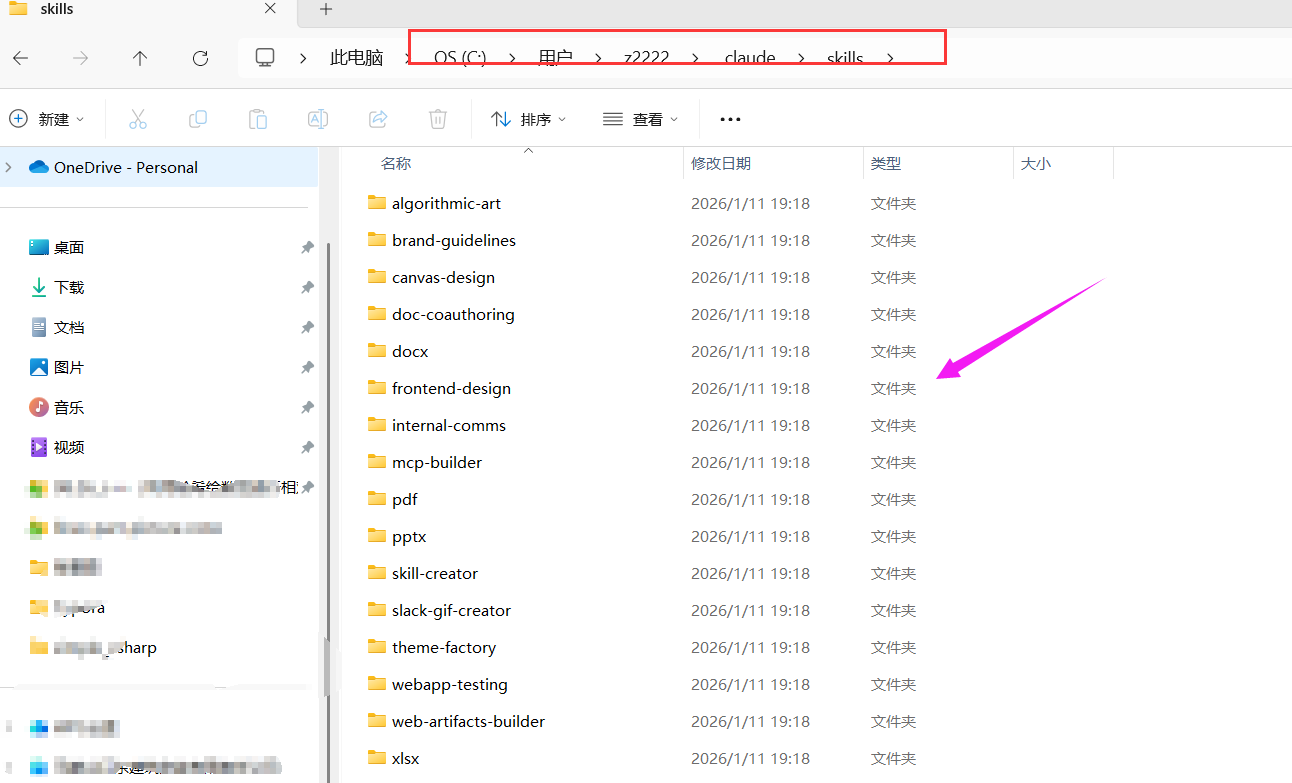1292x783 pixels.
Task: Open 音乐 (Music) in sidebar
Action: coord(69,407)
